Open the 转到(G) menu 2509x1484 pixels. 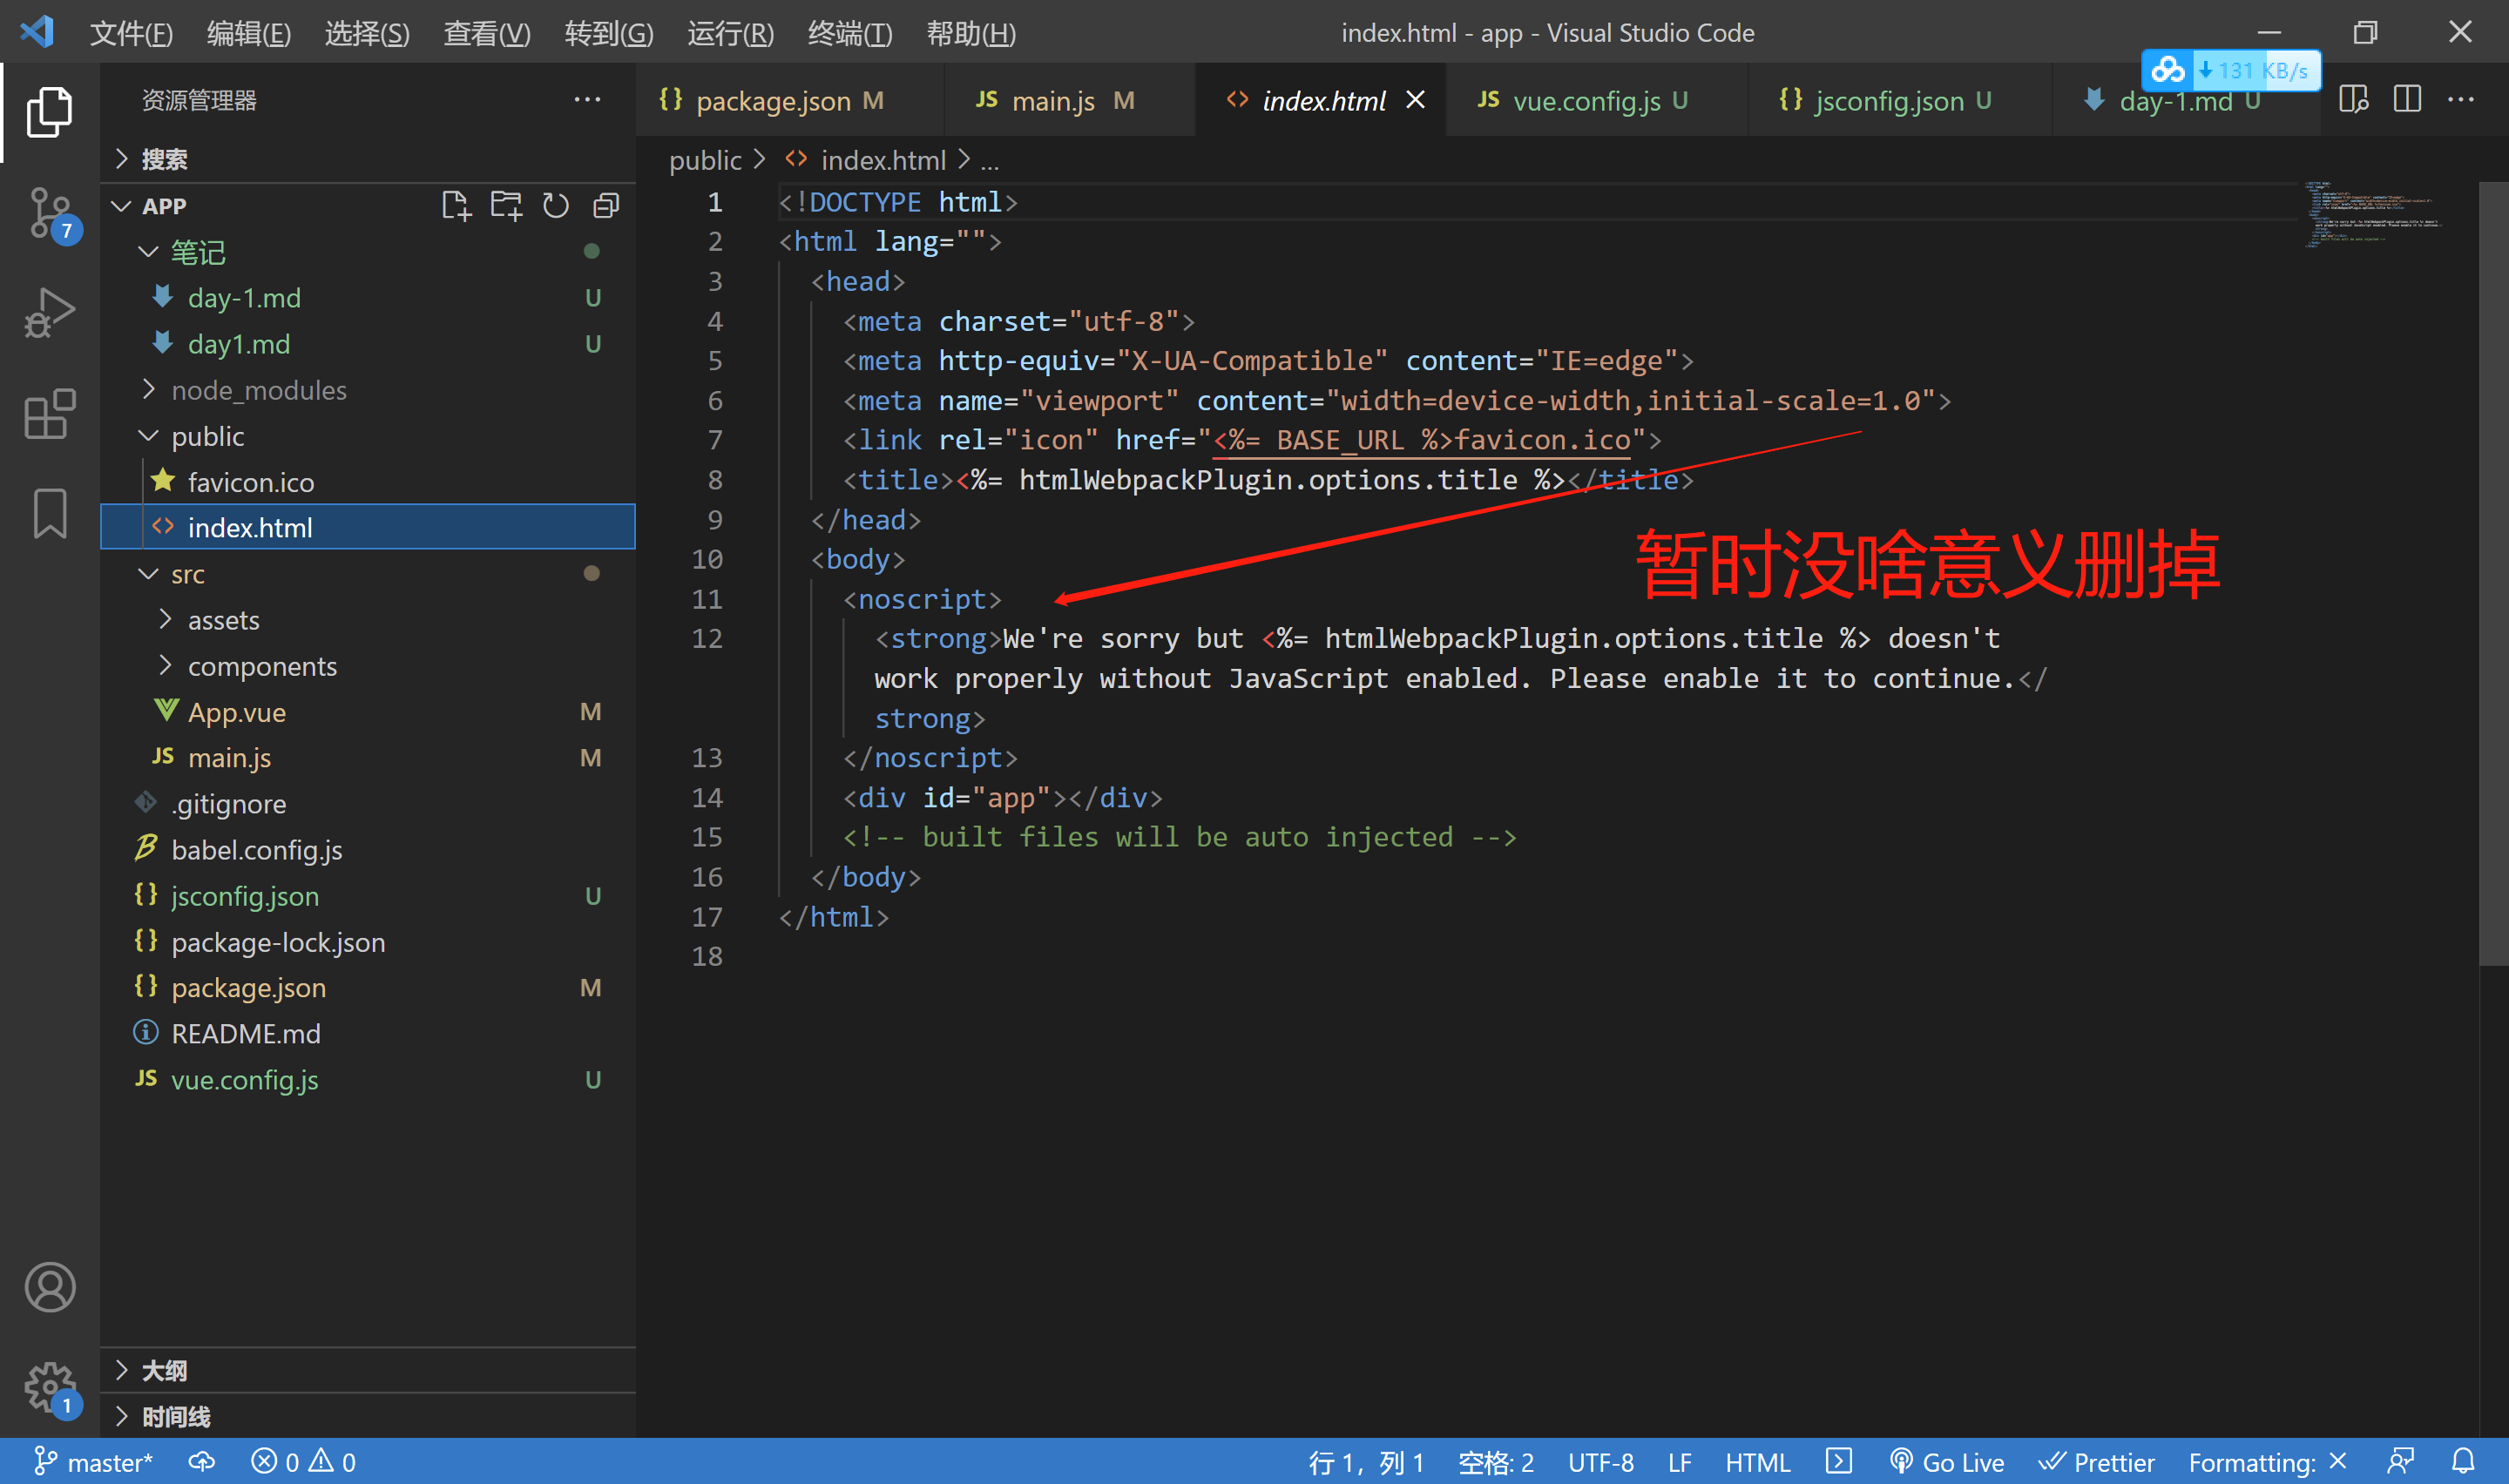click(x=609, y=33)
